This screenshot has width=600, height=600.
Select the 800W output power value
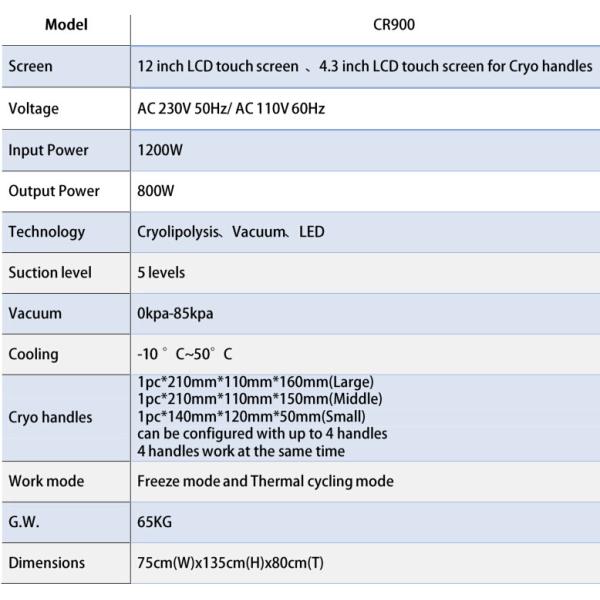[x=156, y=191]
